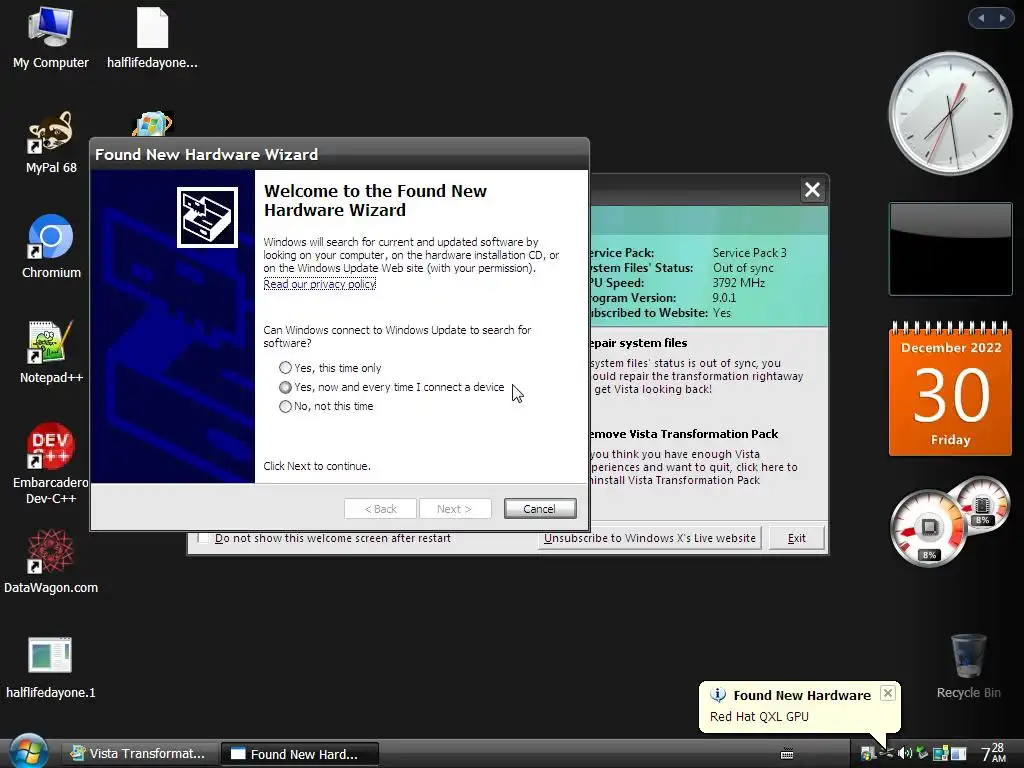Click Exit in Vista Transformation window
Viewport: 1024px width, 768px height.
tap(796, 538)
